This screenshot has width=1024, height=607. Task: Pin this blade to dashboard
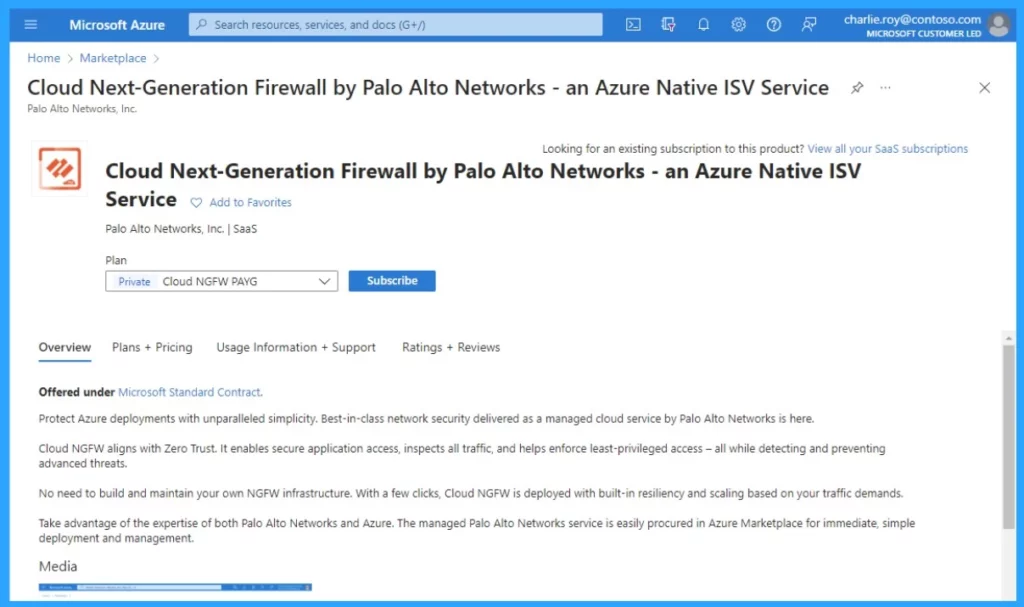click(857, 88)
